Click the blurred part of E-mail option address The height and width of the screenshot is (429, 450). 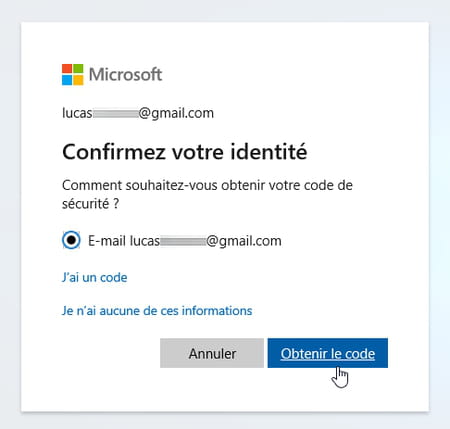(183, 241)
